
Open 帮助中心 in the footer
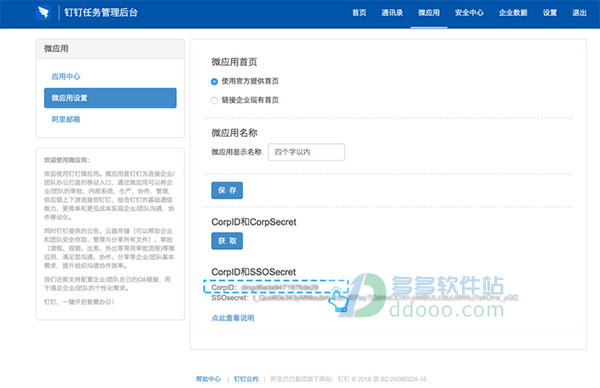208,379
